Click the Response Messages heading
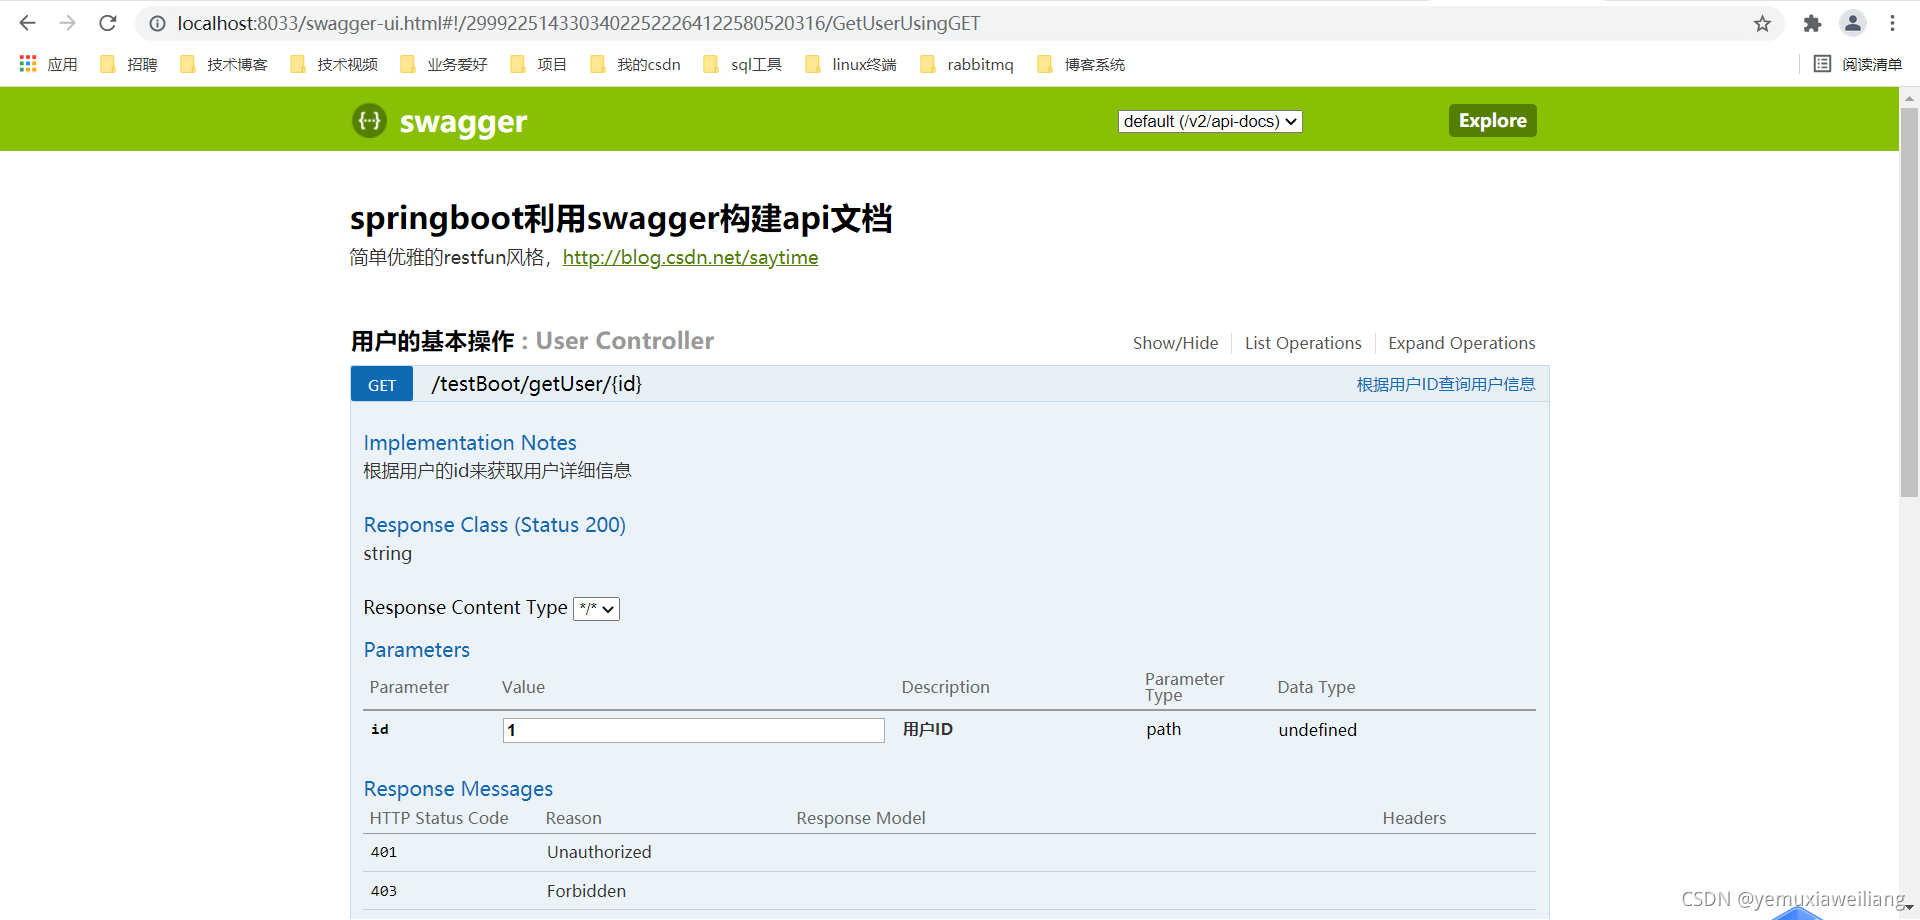 pyautogui.click(x=458, y=789)
